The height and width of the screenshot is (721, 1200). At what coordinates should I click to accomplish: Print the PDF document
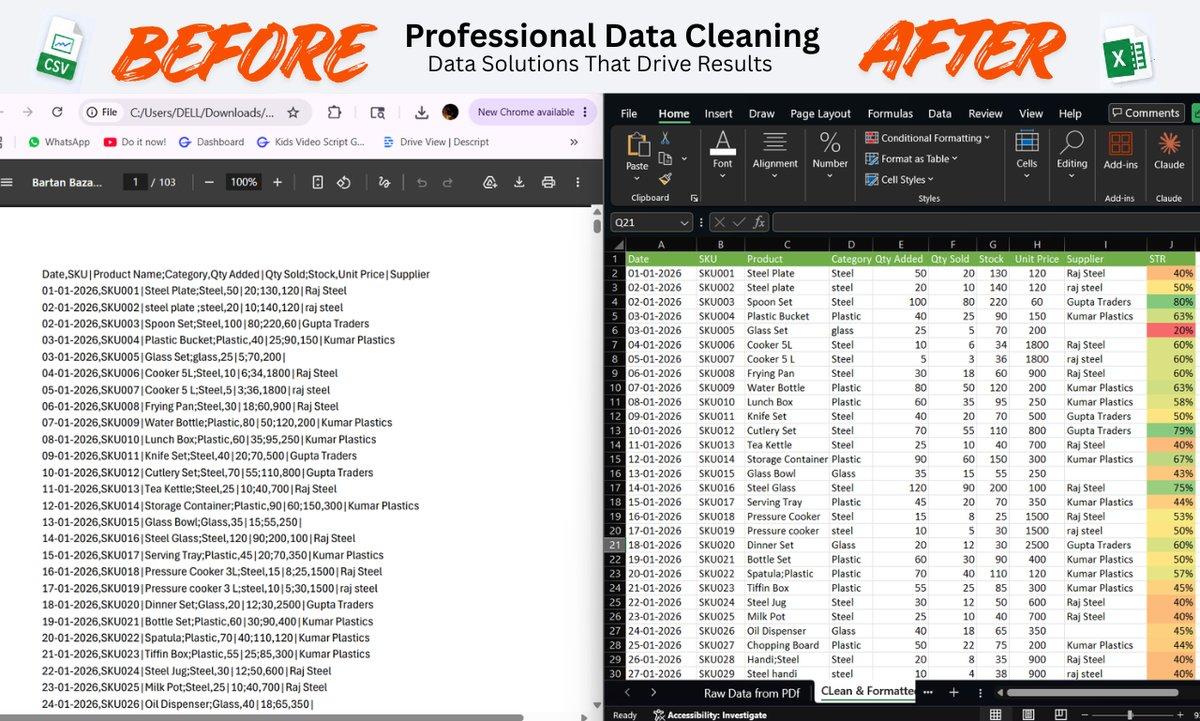coord(548,182)
